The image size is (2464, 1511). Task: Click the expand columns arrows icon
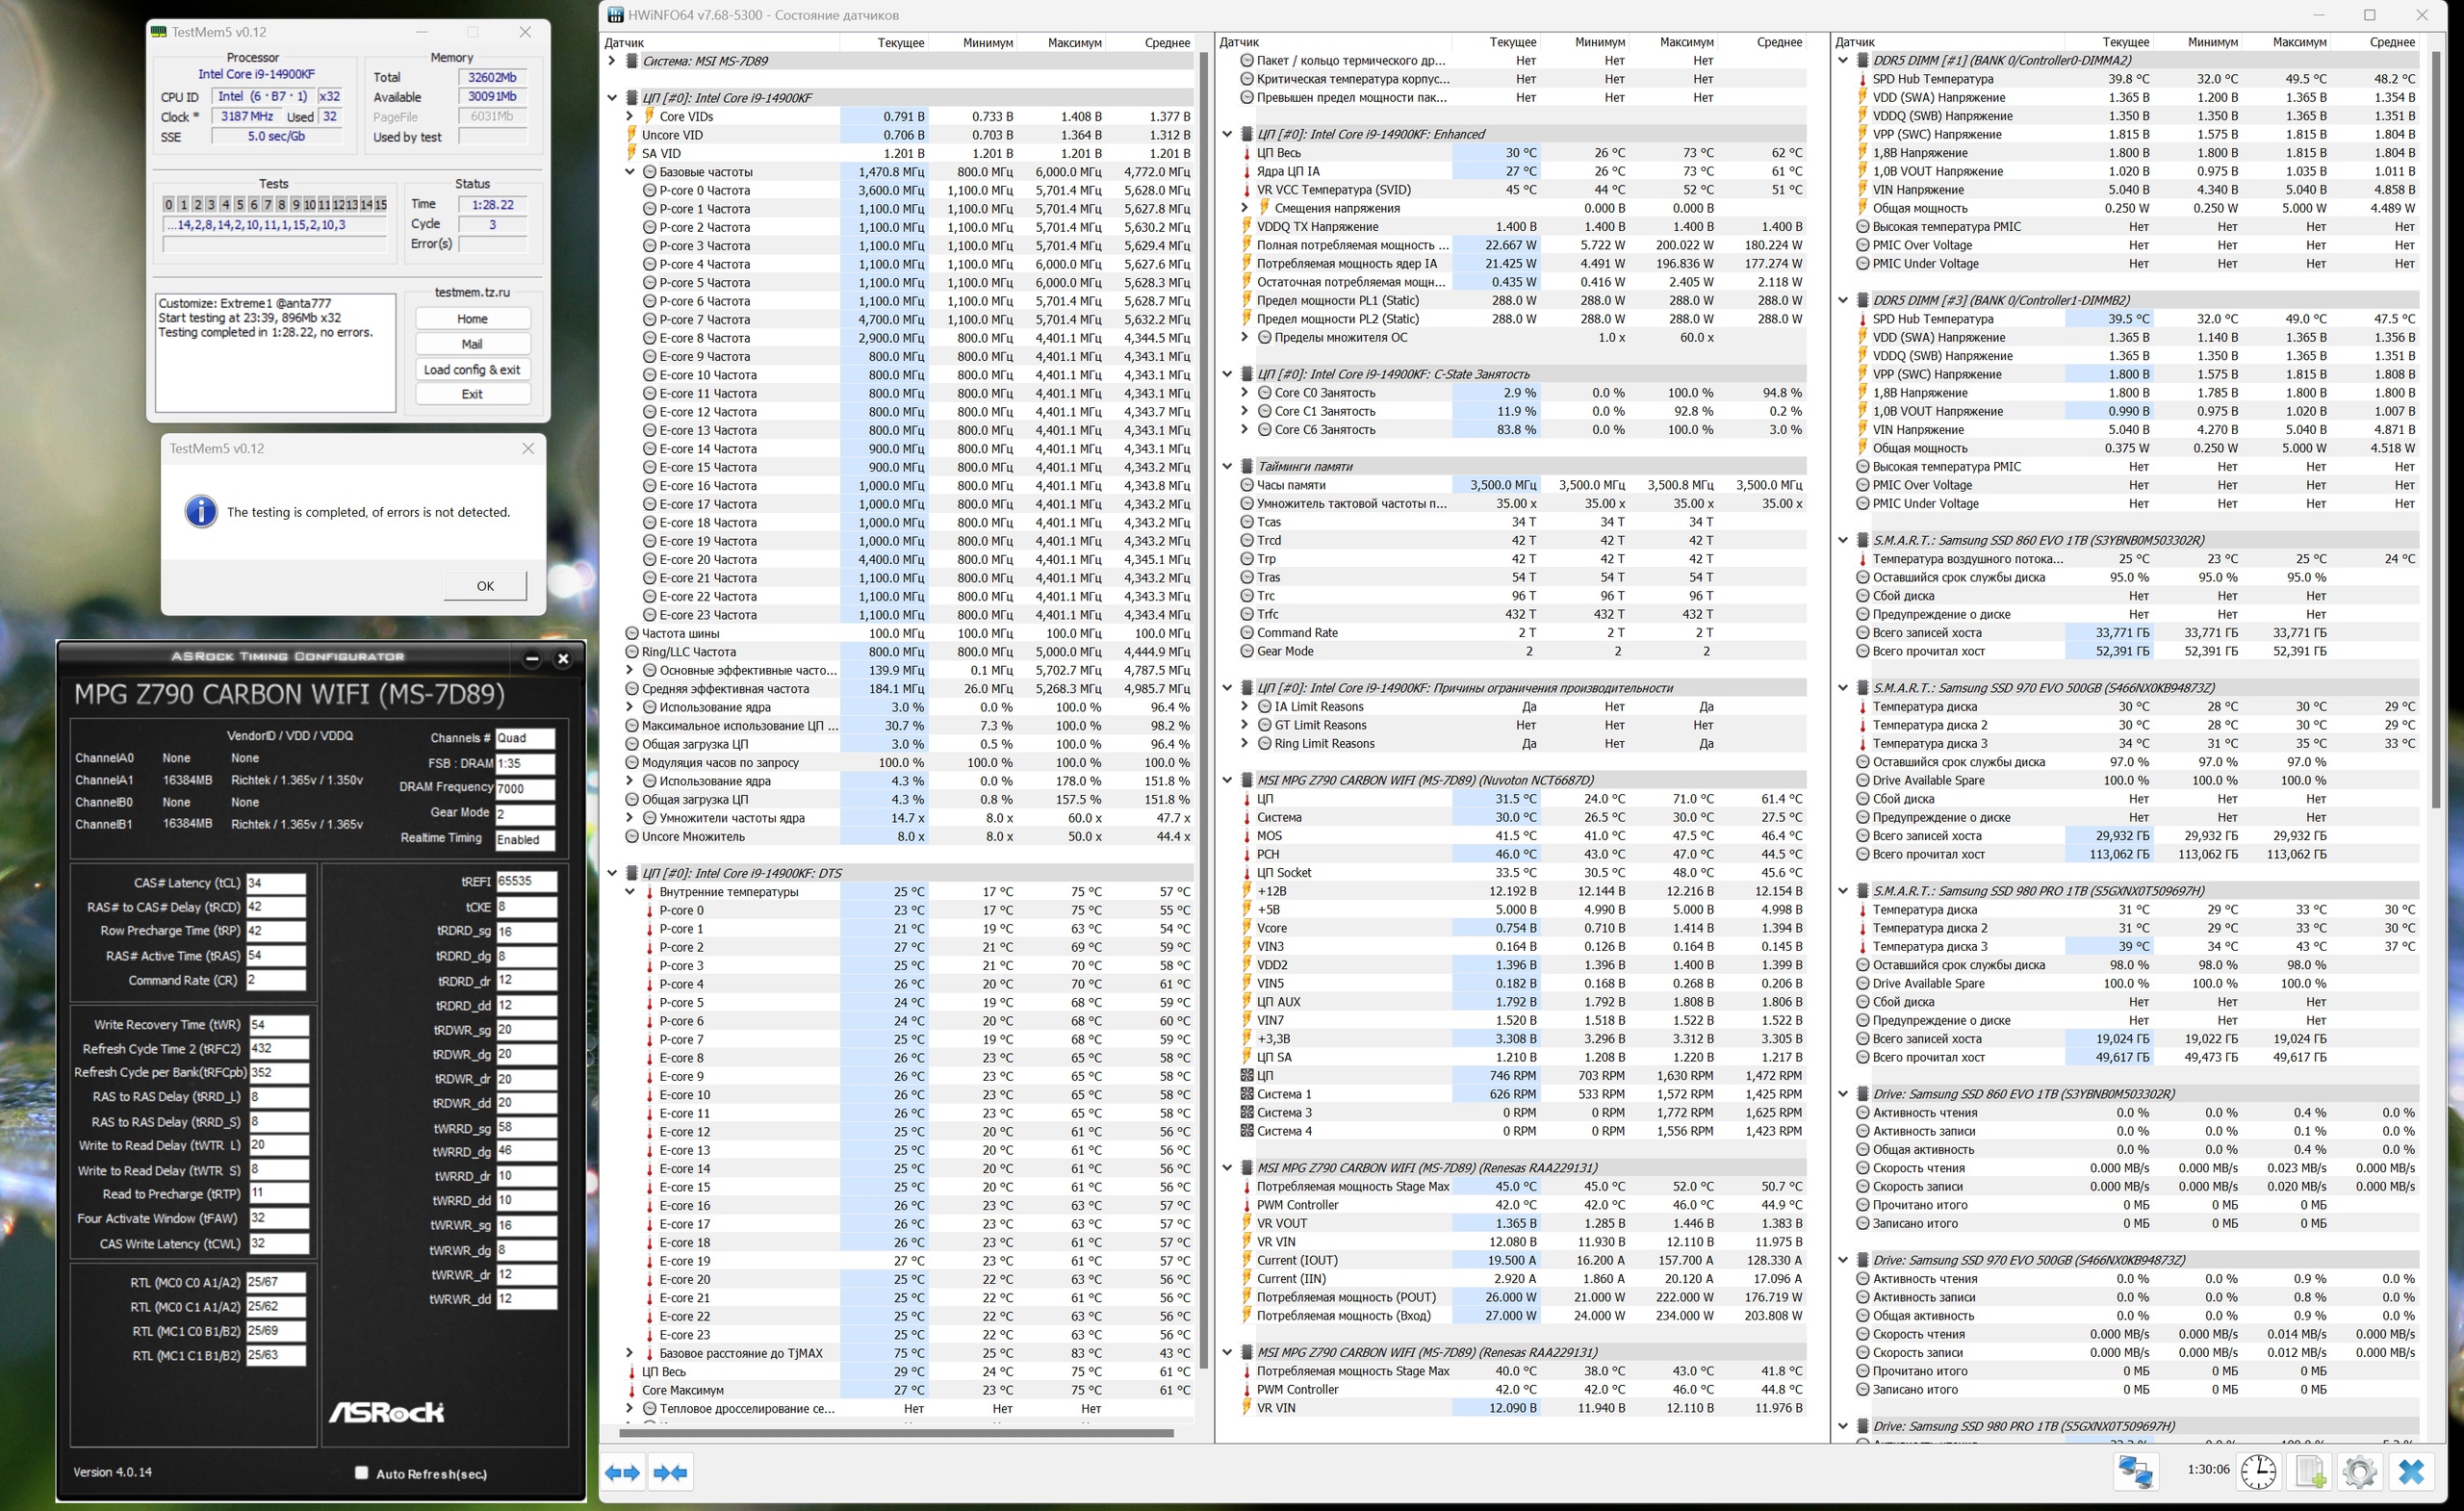623,1472
